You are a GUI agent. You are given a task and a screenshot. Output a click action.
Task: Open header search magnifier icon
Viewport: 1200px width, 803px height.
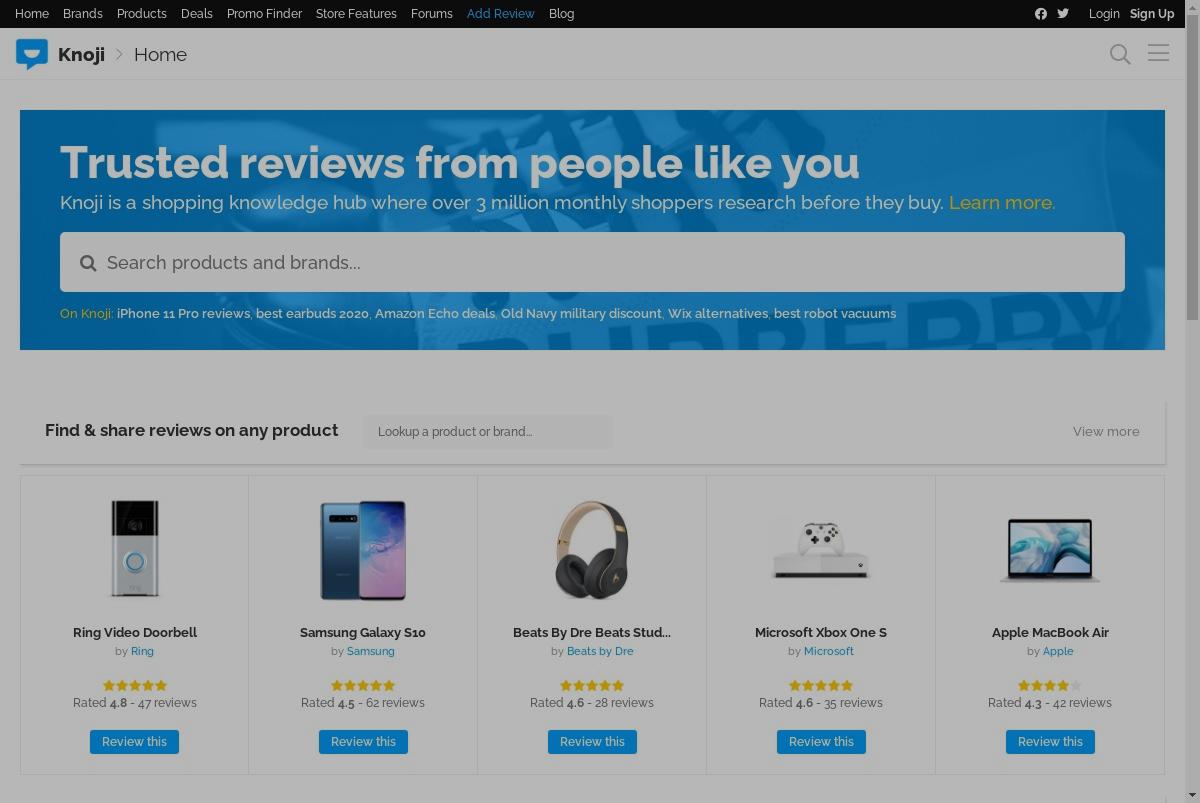pos(1120,54)
